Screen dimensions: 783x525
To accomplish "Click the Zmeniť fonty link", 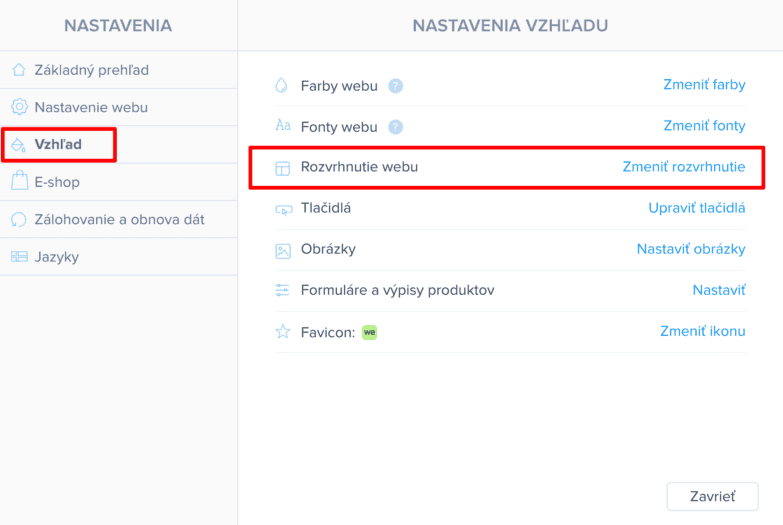I will click(704, 126).
